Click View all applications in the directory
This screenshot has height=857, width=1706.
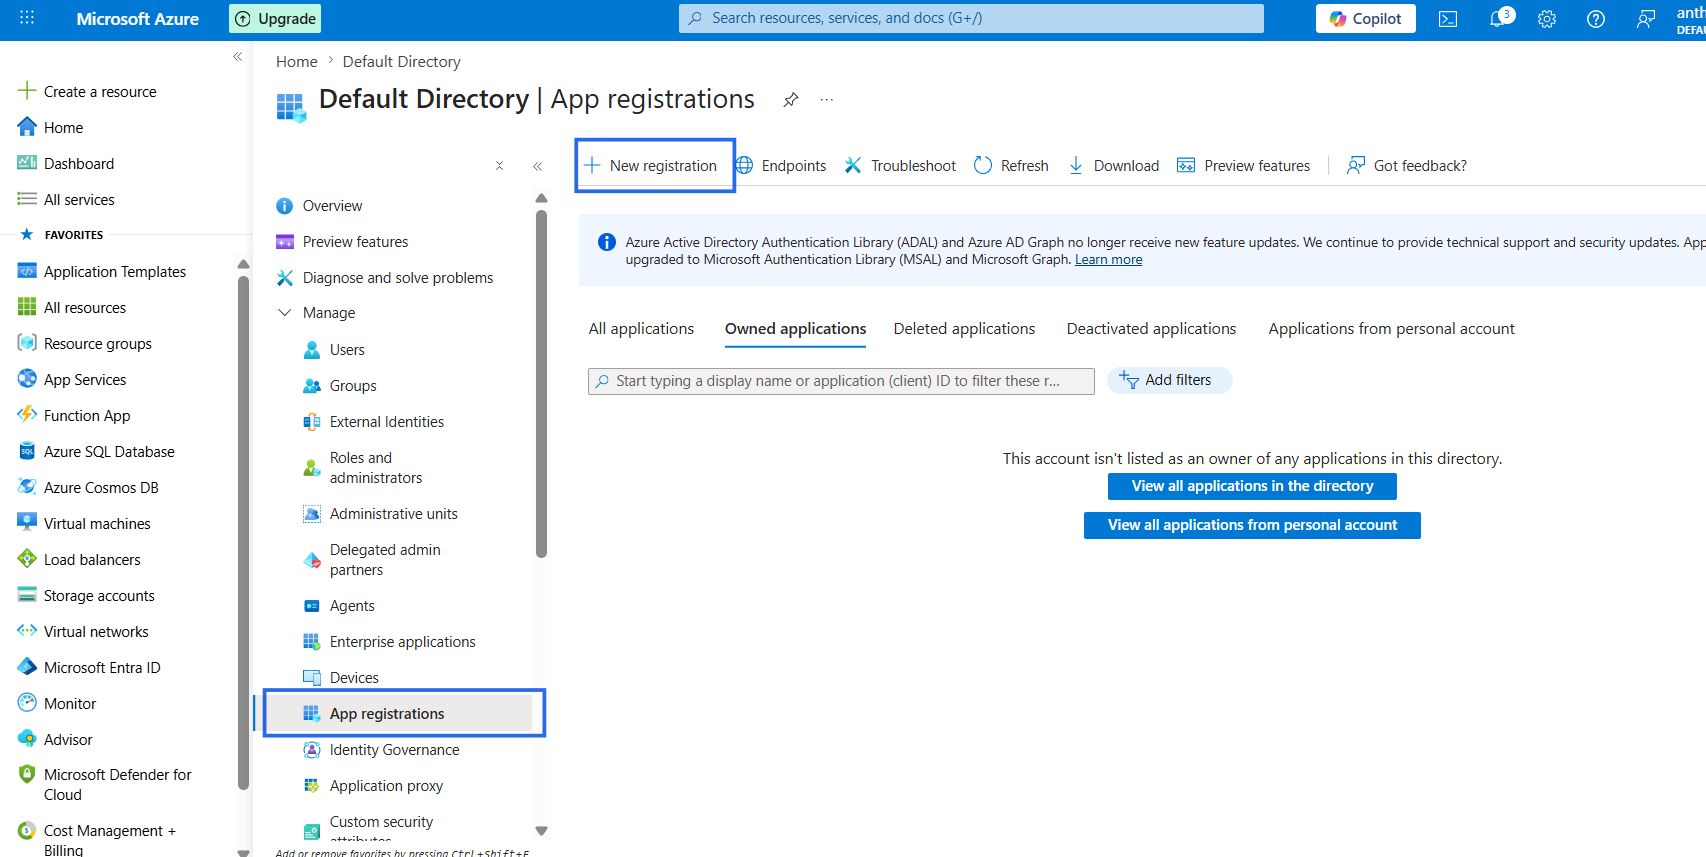[x=1252, y=486]
